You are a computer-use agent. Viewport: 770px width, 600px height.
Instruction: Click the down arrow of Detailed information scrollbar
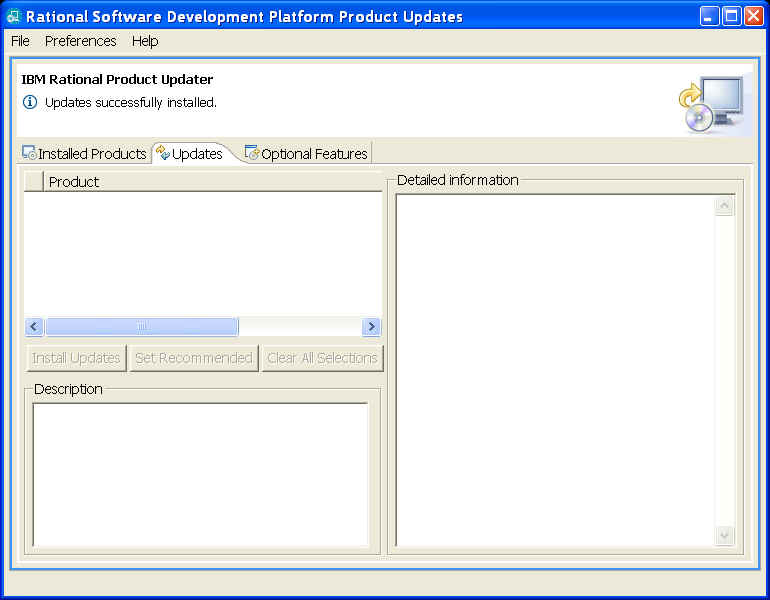point(724,535)
